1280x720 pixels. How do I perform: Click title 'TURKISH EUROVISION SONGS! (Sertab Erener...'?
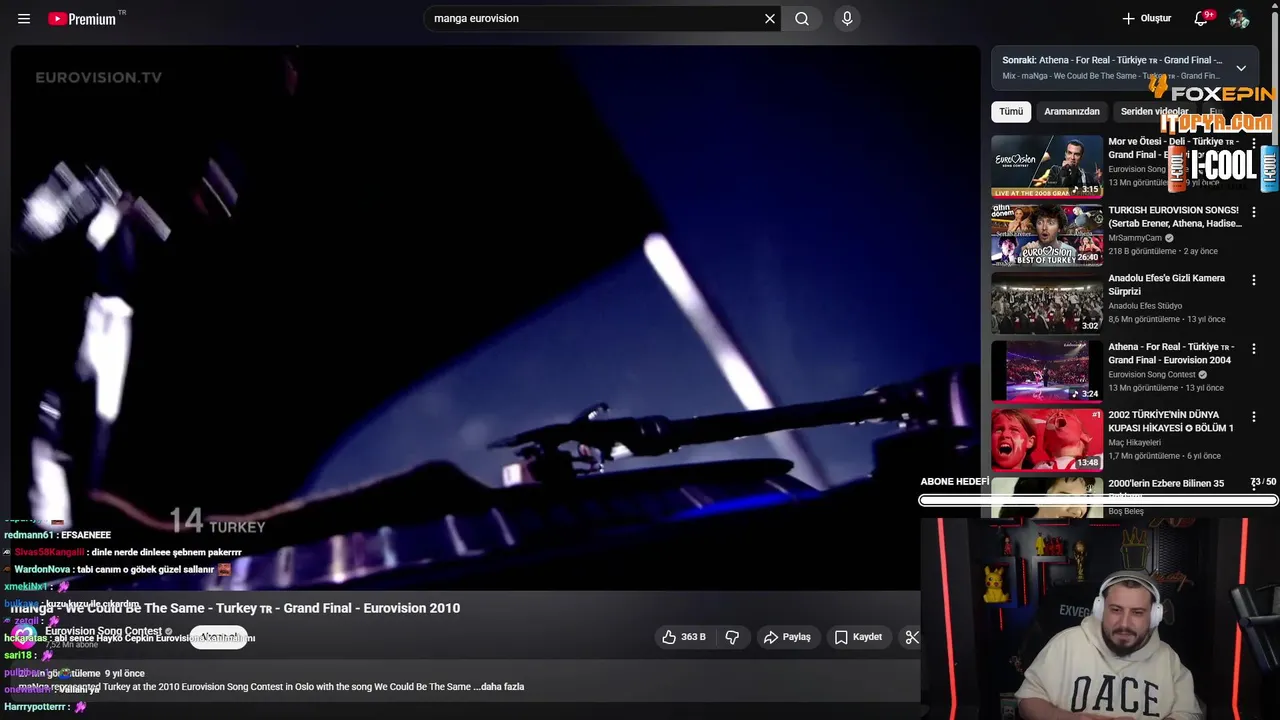click(1174, 217)
